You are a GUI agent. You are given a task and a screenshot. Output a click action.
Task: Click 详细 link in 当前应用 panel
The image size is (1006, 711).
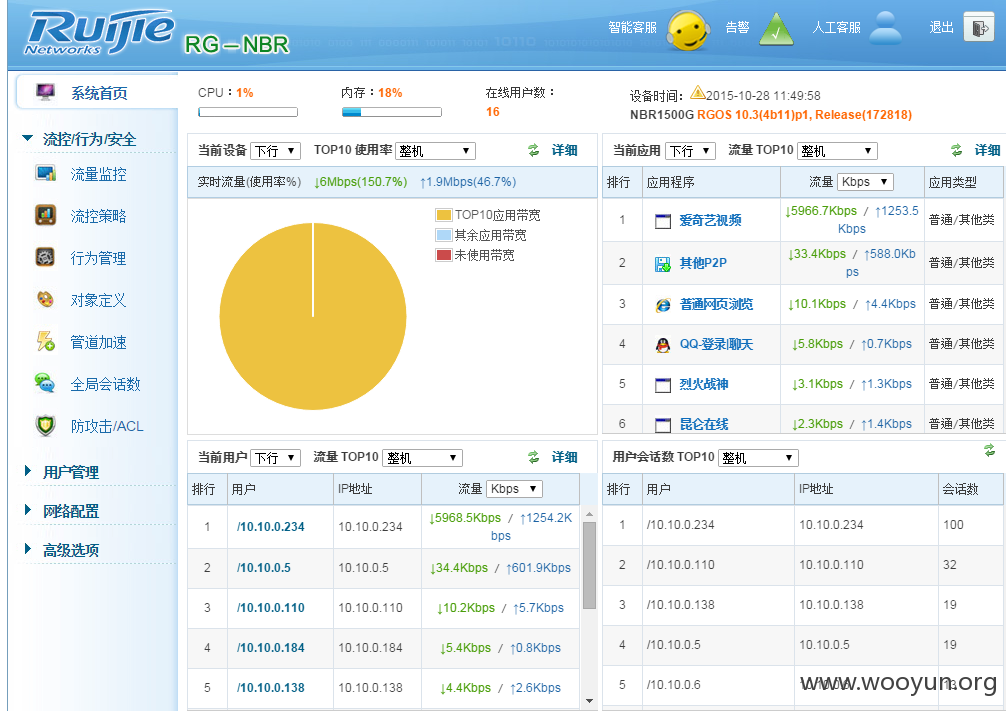point(987,150)
